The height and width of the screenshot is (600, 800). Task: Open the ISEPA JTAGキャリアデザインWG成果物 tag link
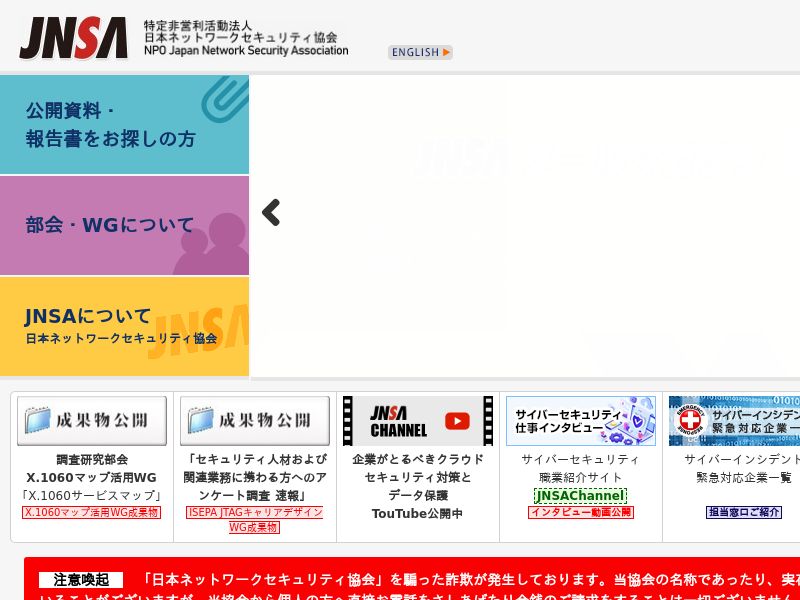coord(255,519)
